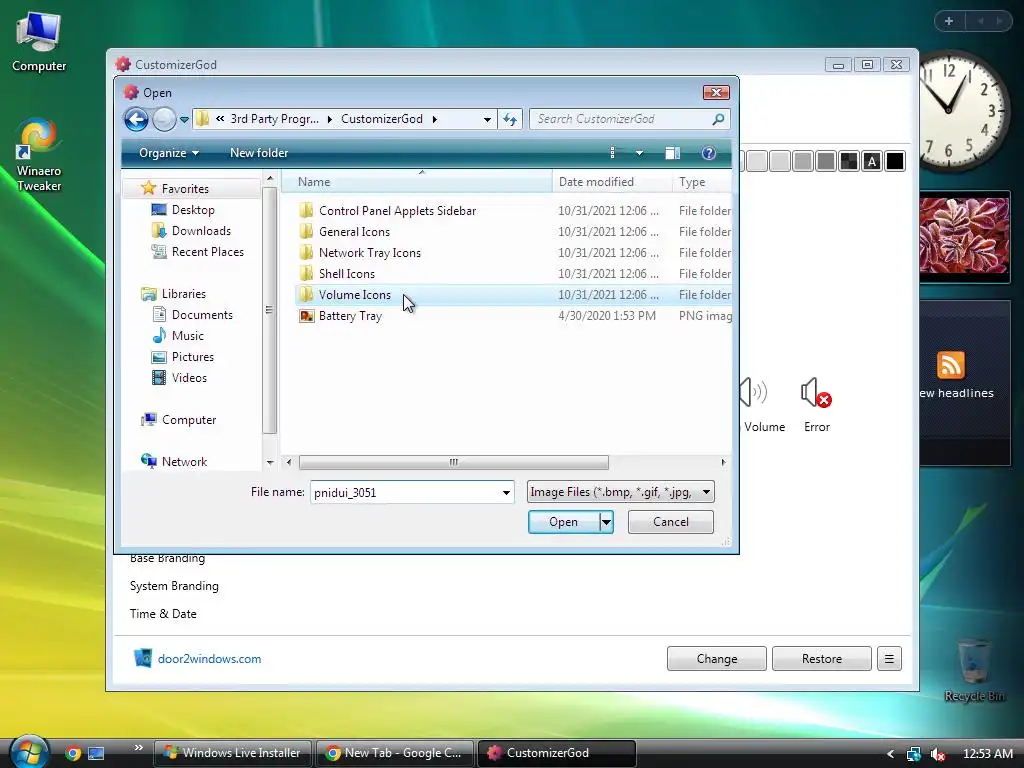
Task: Create a New folder
Action: coord(259,153)
